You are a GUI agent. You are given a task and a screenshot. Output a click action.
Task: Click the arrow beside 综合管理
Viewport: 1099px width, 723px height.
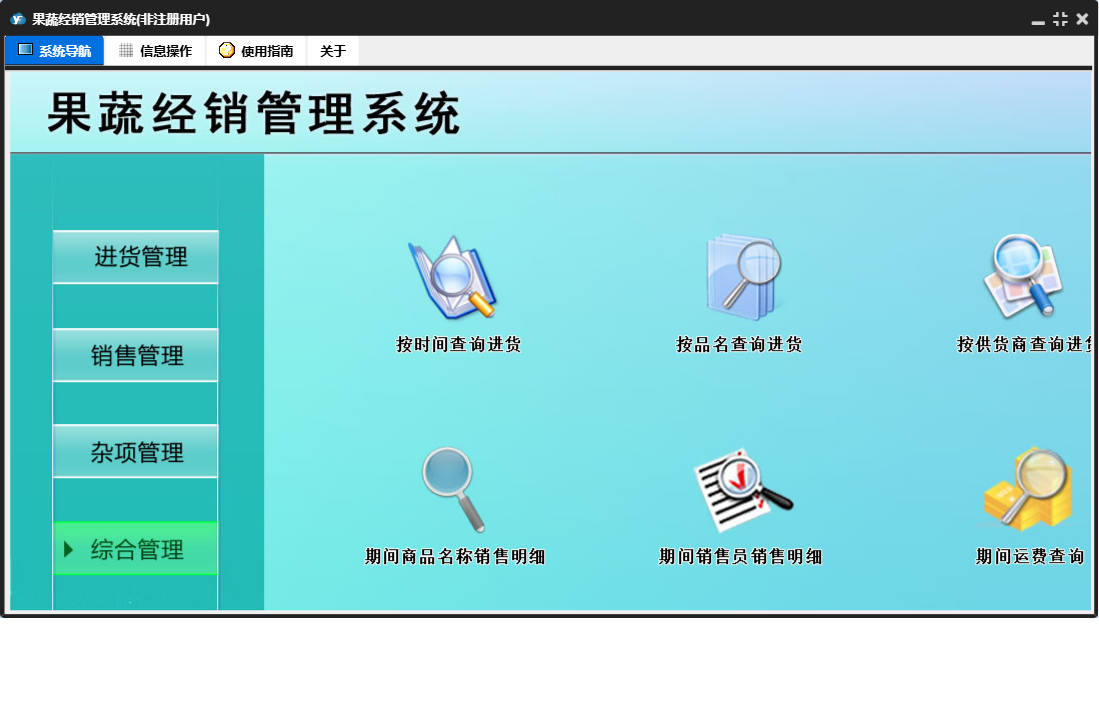(x=68, y=549)
